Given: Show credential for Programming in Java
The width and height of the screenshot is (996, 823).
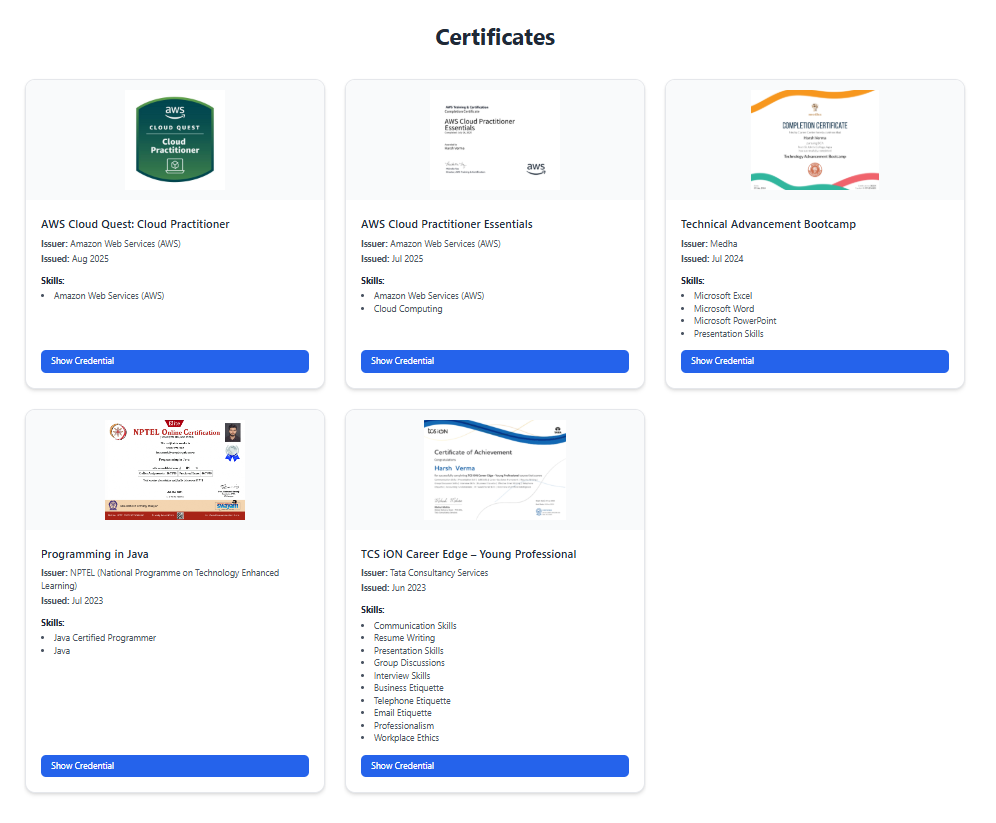Looking at the screenshot, I should pos(175,766).
